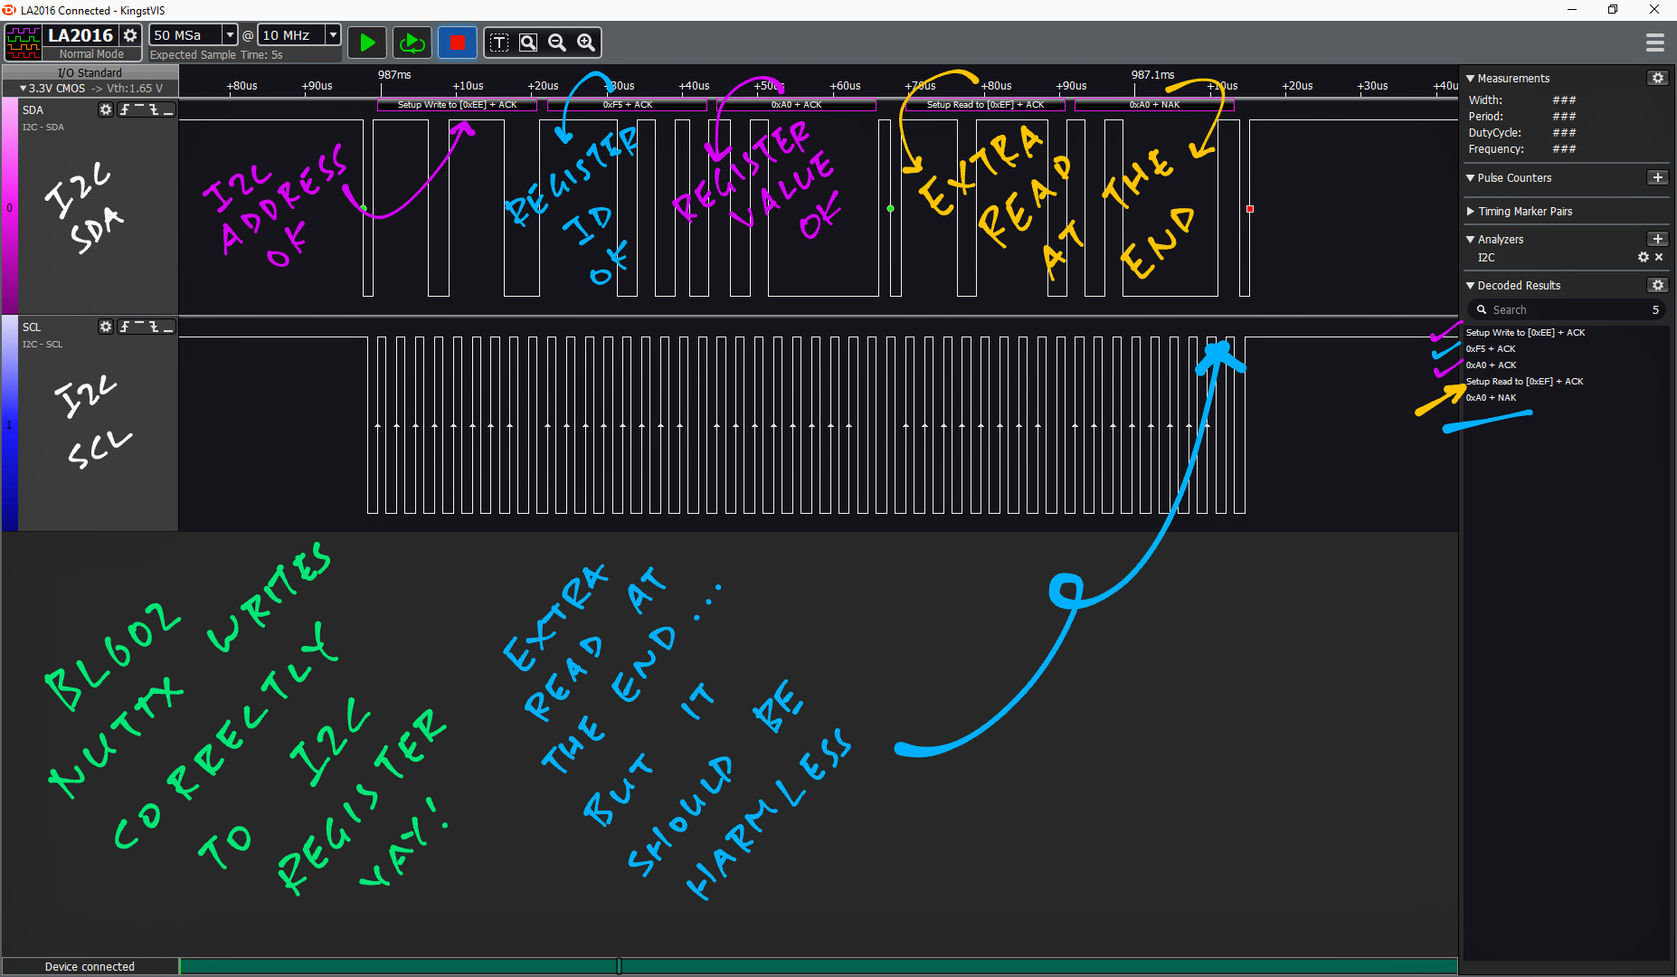Zoom out the waveform view
This screenshot has height=977, width=1677.
[x=557, y=43]
